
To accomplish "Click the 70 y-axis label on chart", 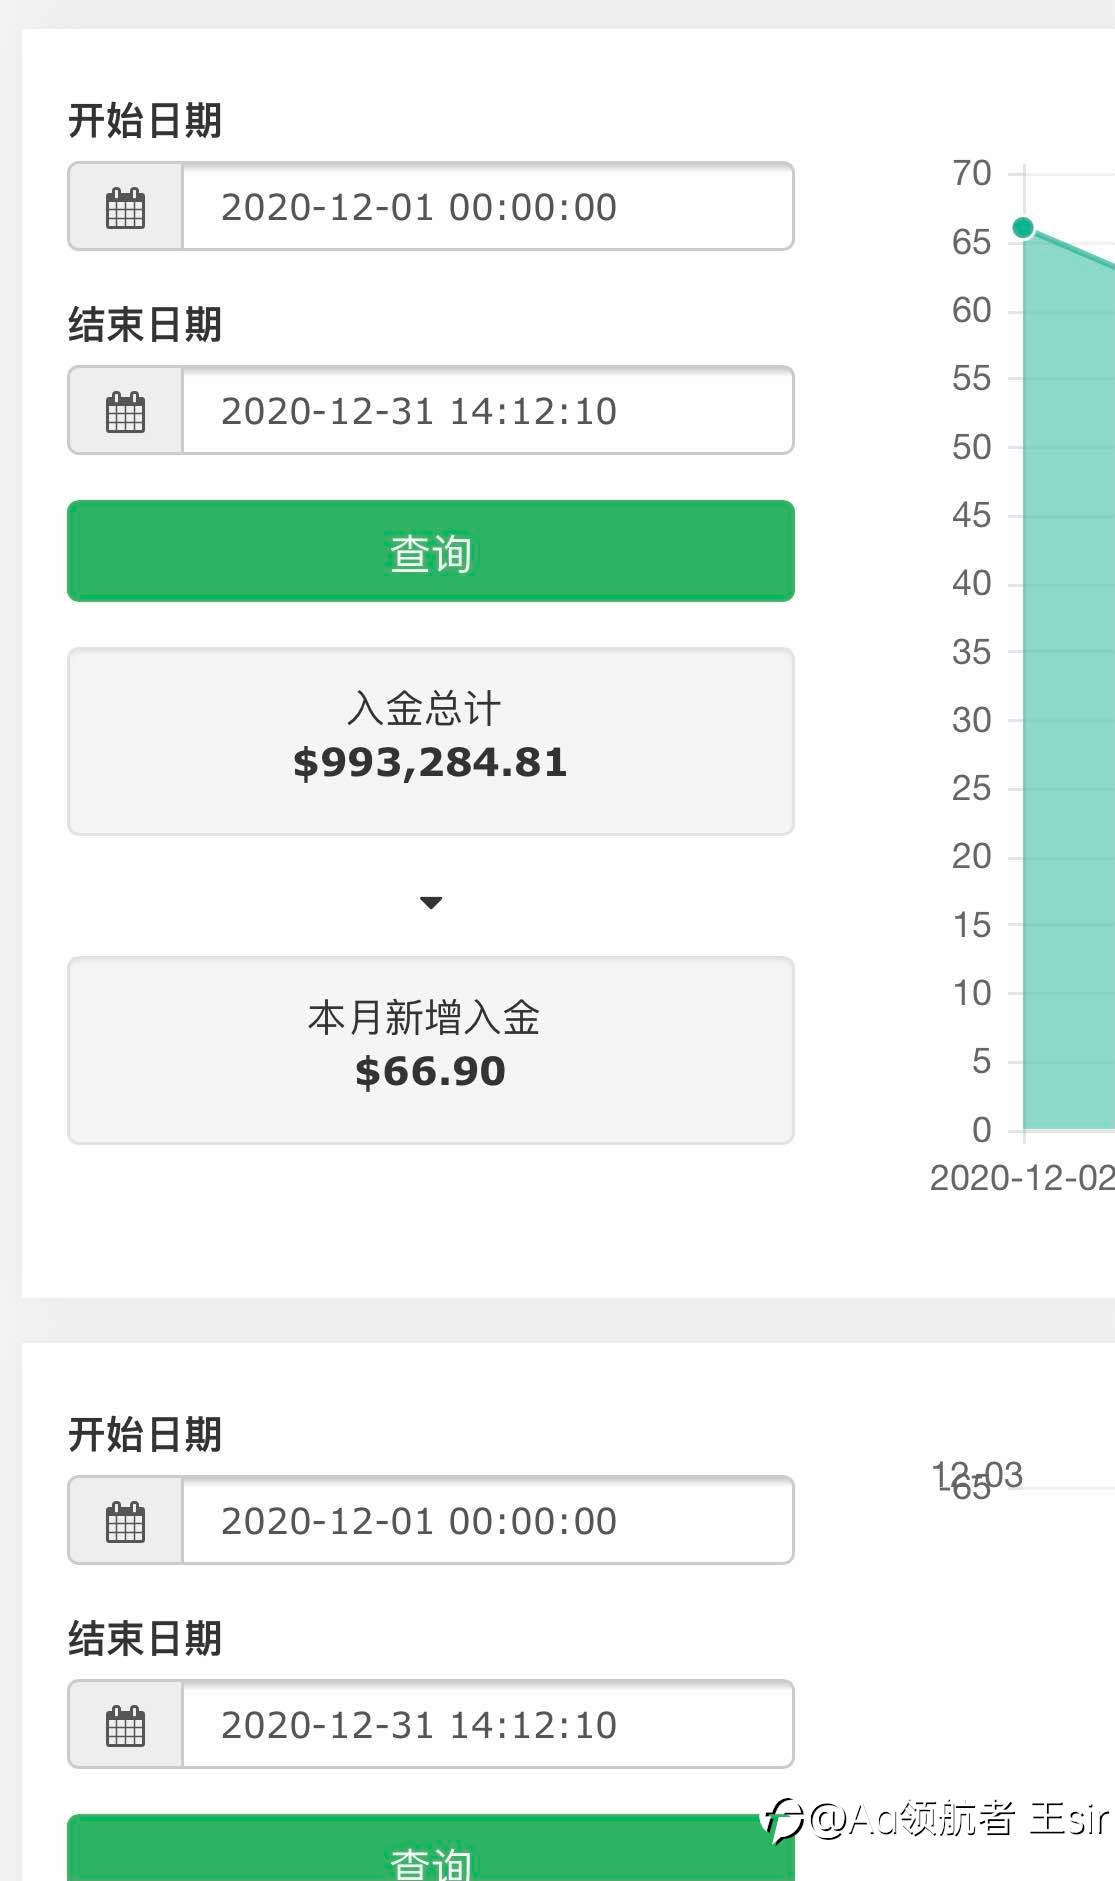I will [x=971, y=173].
